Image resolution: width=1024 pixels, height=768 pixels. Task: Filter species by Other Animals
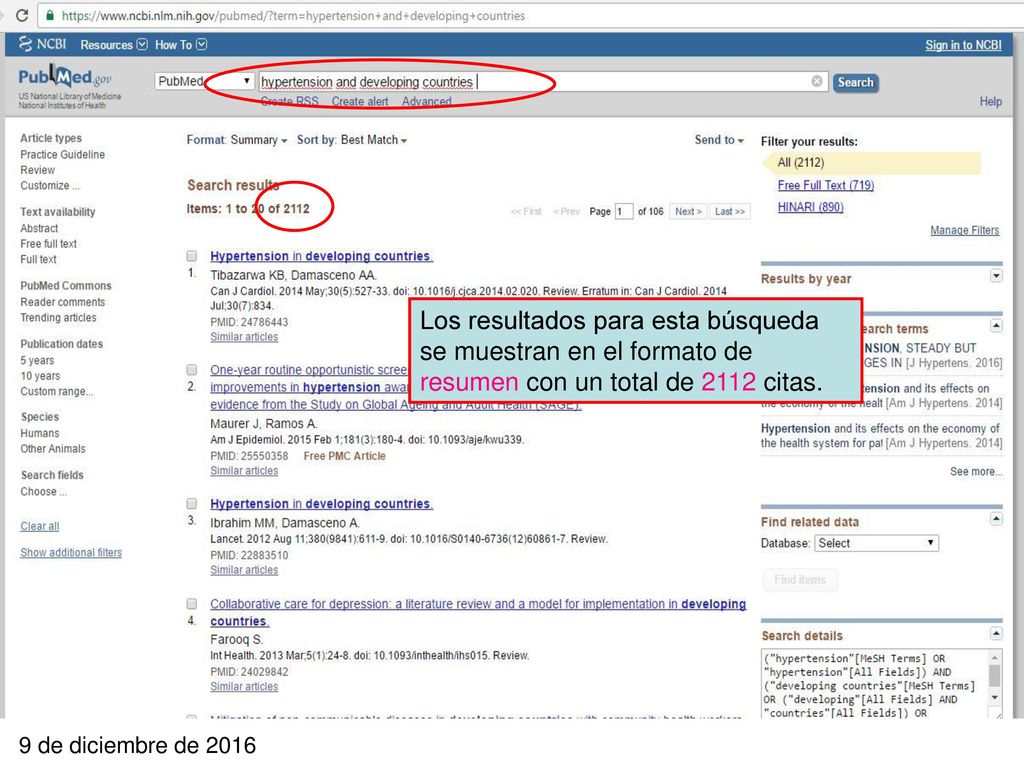[x=53, y=449]
